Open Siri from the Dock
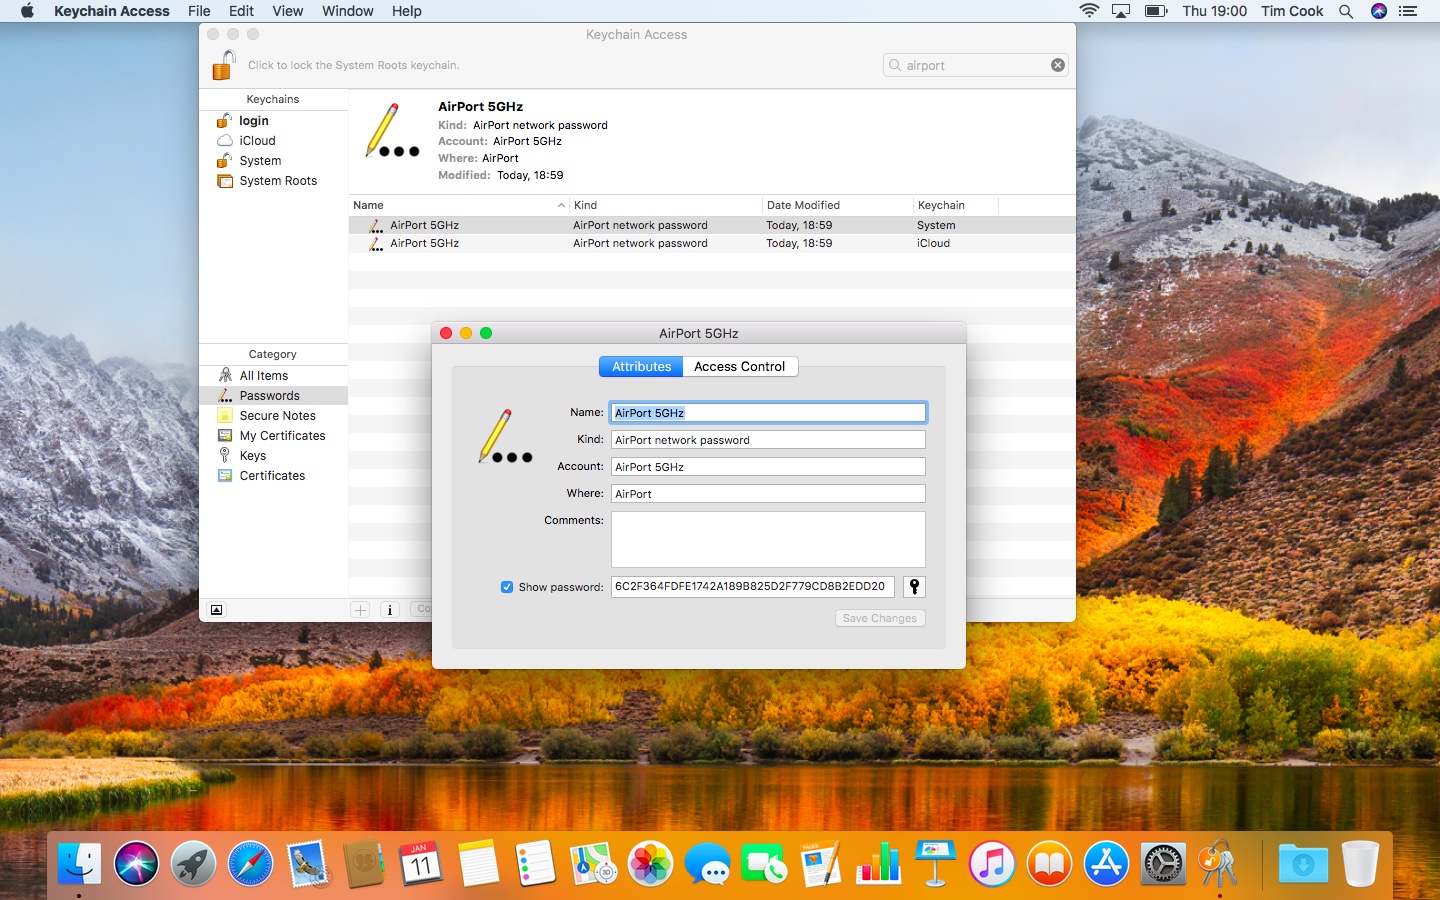 (136, 863)
